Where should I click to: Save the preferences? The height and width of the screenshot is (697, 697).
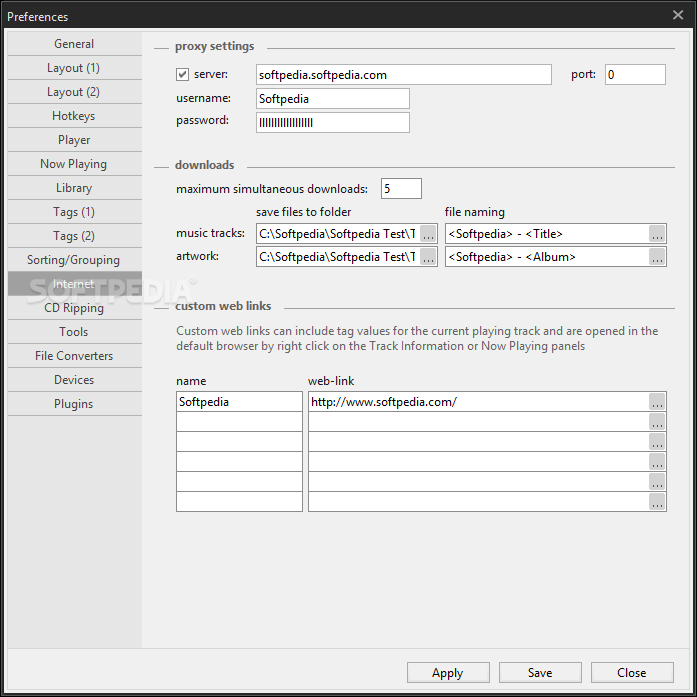[540, 673]
